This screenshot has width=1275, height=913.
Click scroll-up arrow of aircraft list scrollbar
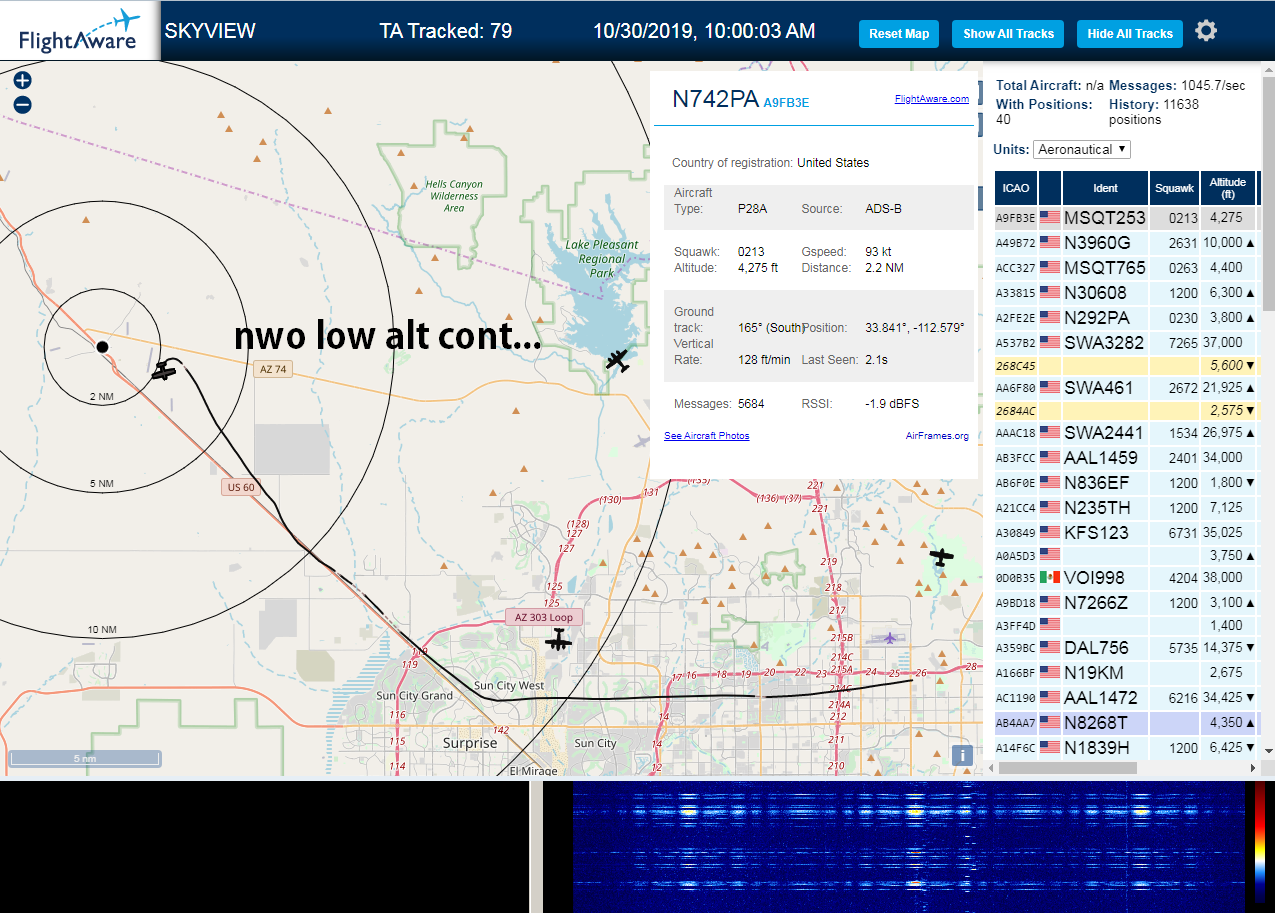(x=1268, y=72)
